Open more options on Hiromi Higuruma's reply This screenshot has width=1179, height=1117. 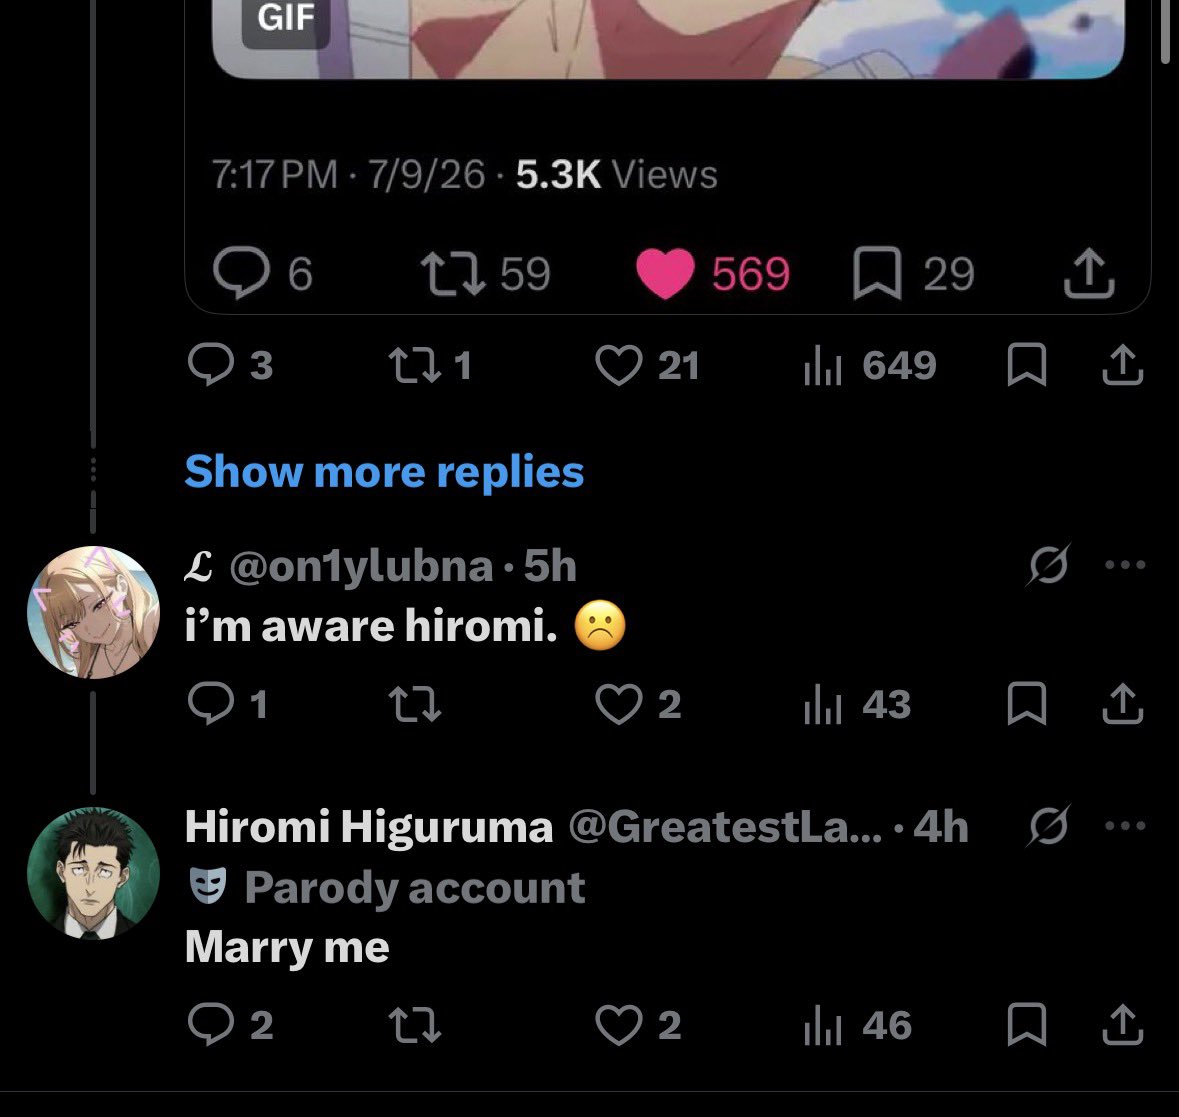point(1125,825)
